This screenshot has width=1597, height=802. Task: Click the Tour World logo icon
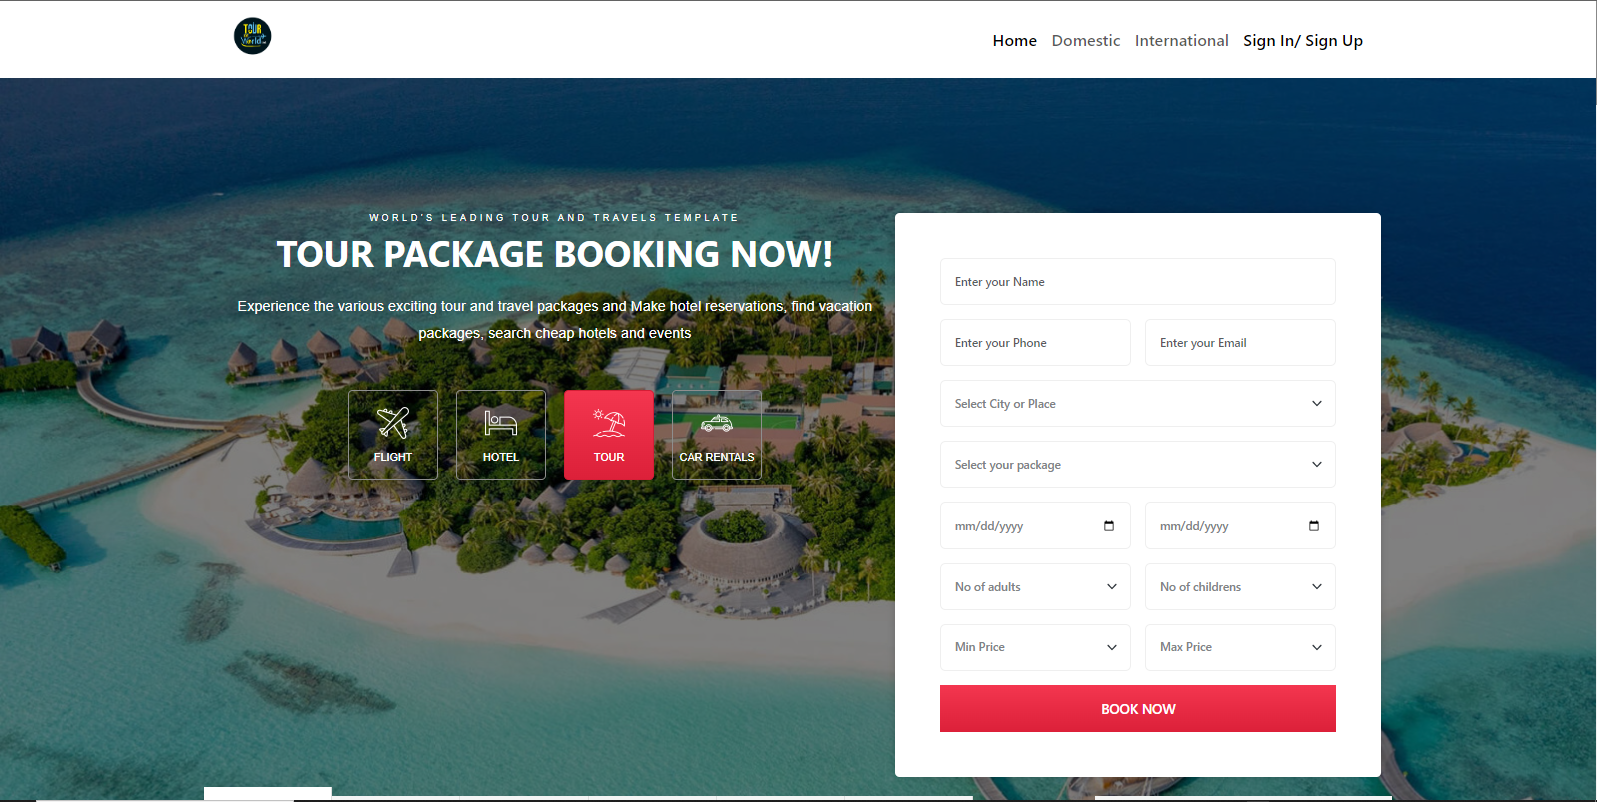tap(252, 36)
